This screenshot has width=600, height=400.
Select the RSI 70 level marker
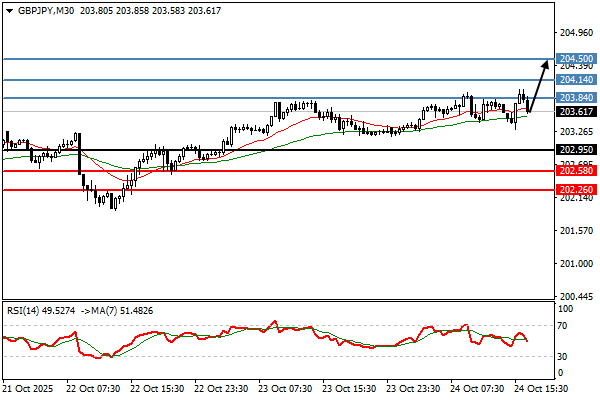click(564, 326)
